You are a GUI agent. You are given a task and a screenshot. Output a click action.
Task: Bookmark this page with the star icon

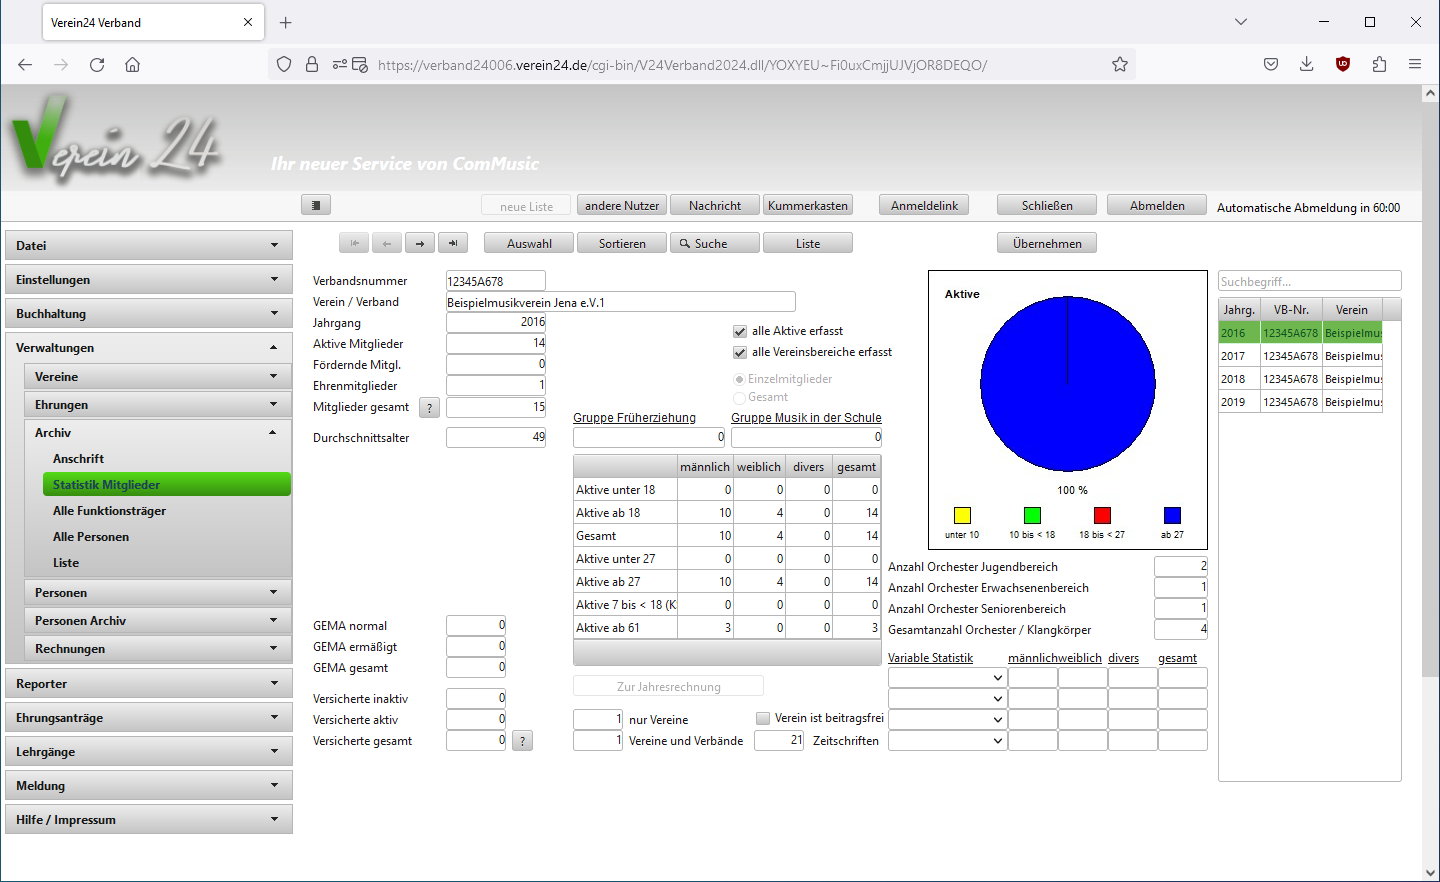coord(1120,65)
